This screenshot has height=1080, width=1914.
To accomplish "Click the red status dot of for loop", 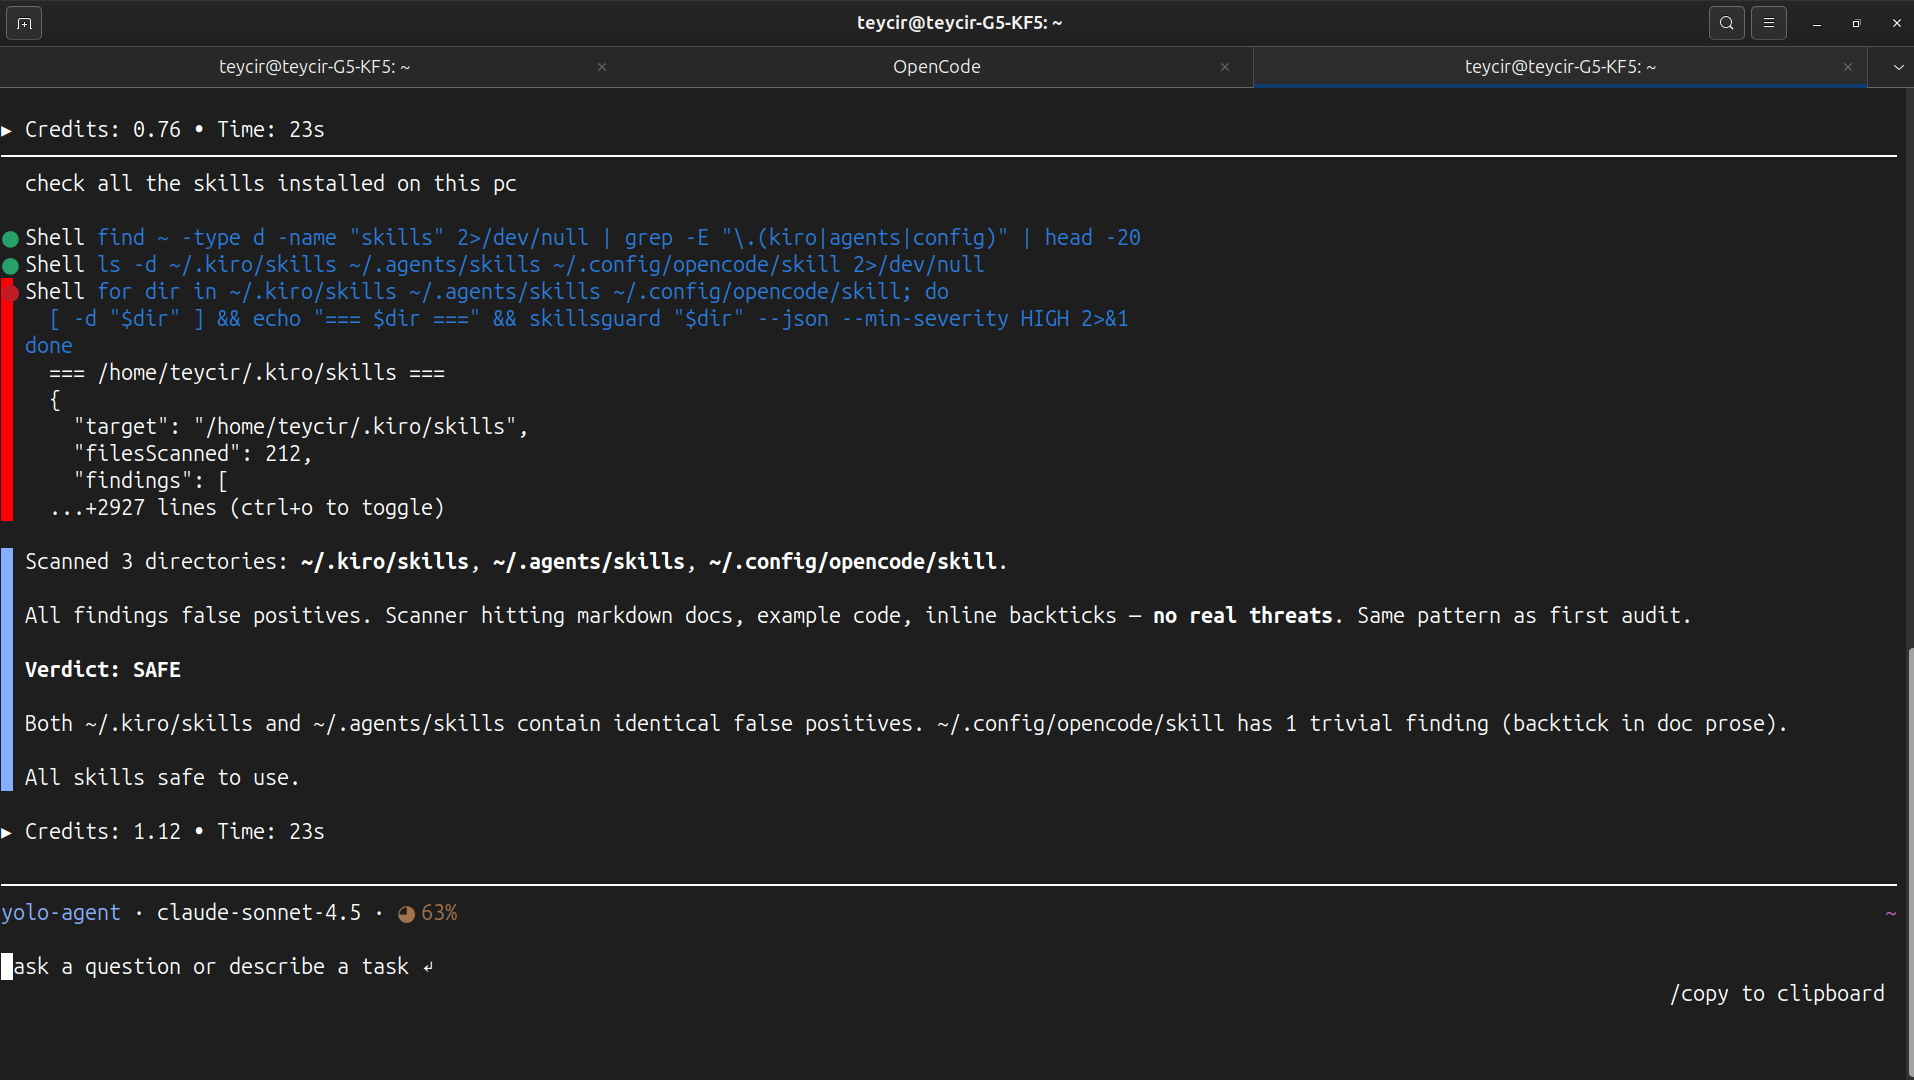I will 11,293.
